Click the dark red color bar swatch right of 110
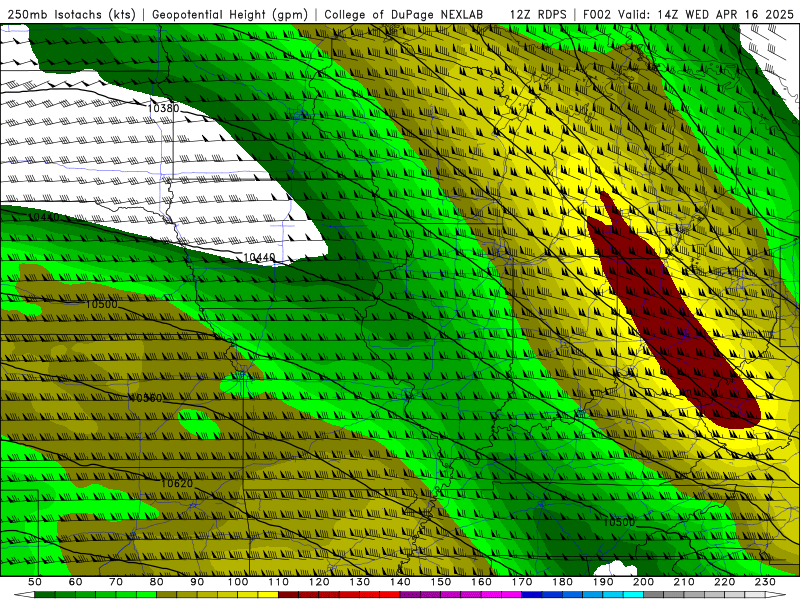800x600 pixels. click(288, 595)
